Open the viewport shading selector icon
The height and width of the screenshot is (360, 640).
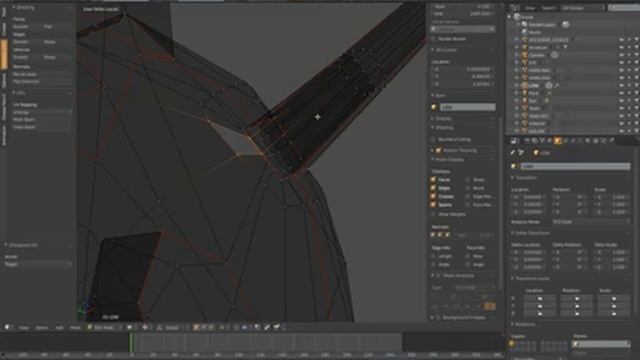point(129,327)
